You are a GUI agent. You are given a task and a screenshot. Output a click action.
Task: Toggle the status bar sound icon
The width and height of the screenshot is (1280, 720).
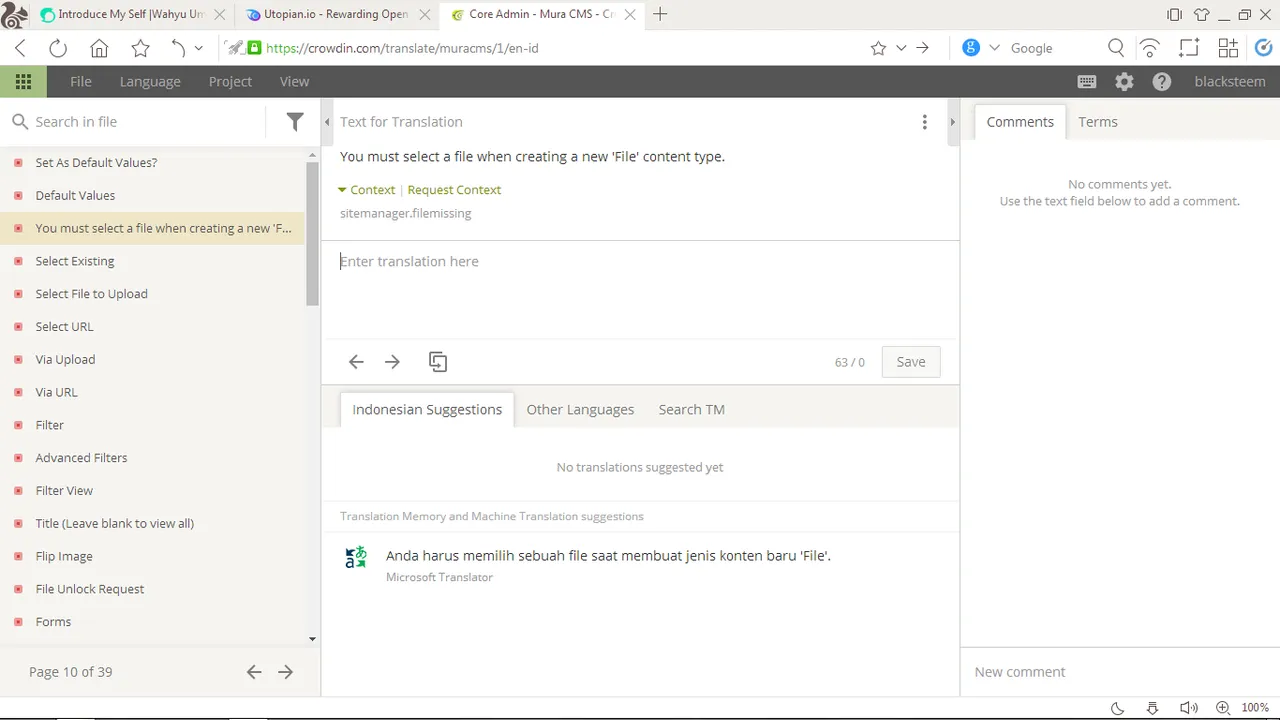click(1188, 708)
